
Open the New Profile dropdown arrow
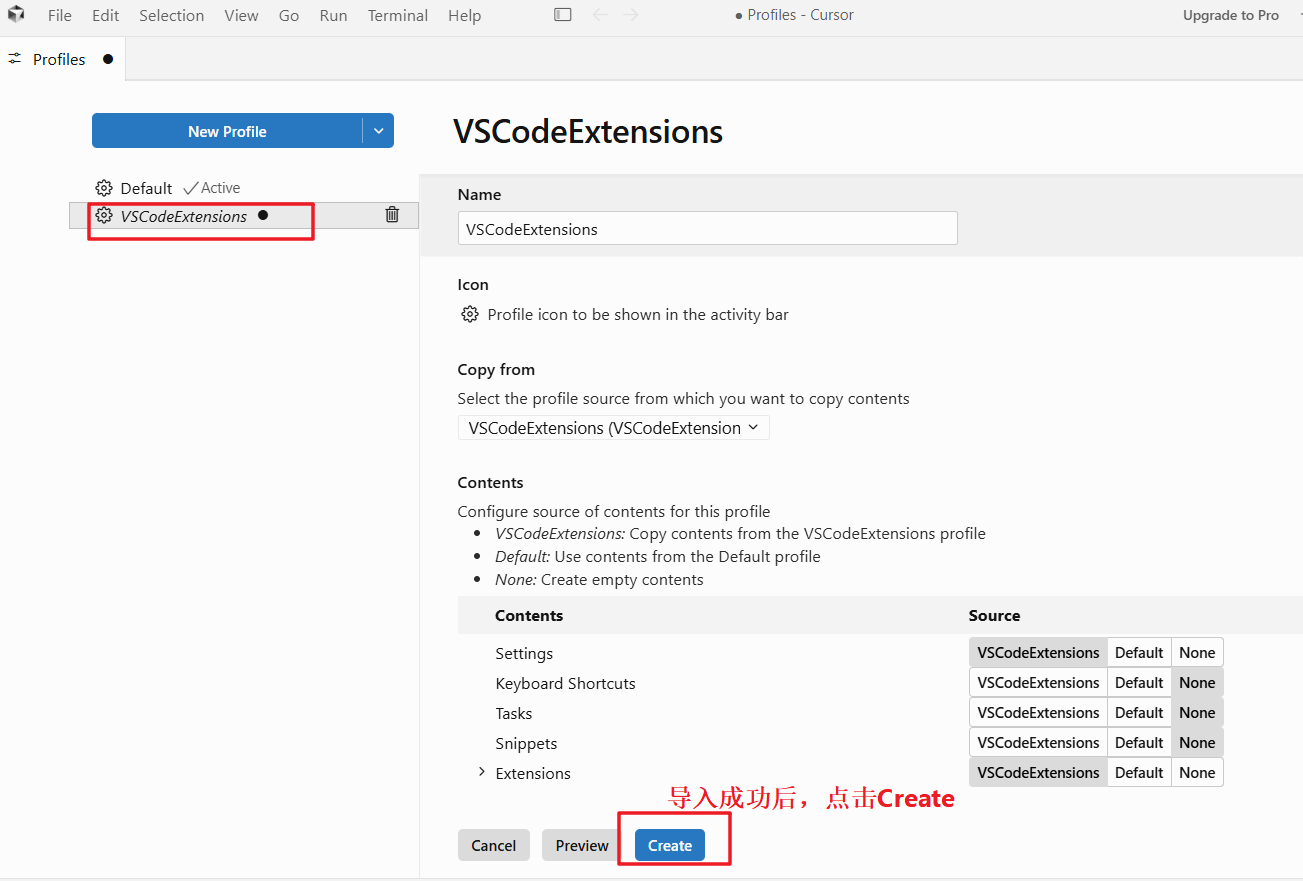tap(378, 131)
